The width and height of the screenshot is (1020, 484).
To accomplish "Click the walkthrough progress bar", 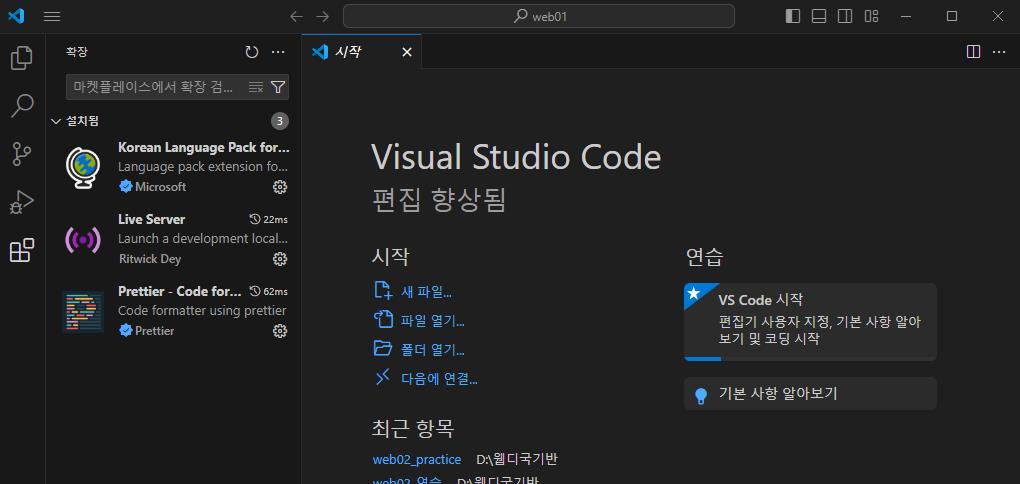I will 811,358.
